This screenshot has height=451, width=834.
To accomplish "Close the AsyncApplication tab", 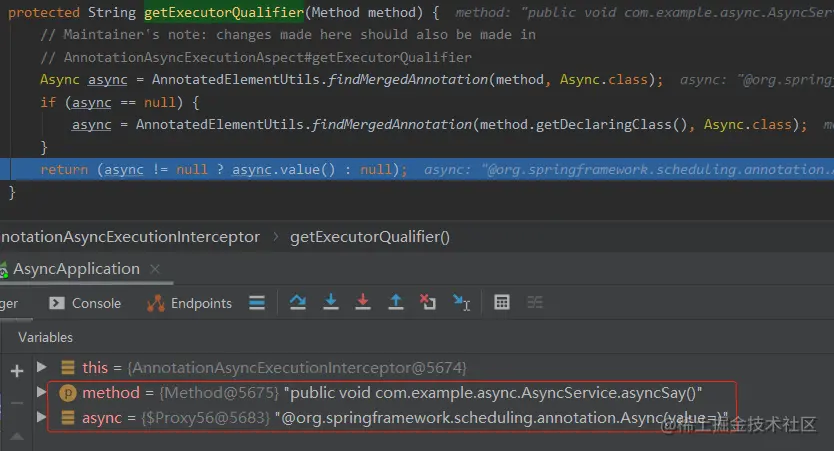I will coord(155,269).
